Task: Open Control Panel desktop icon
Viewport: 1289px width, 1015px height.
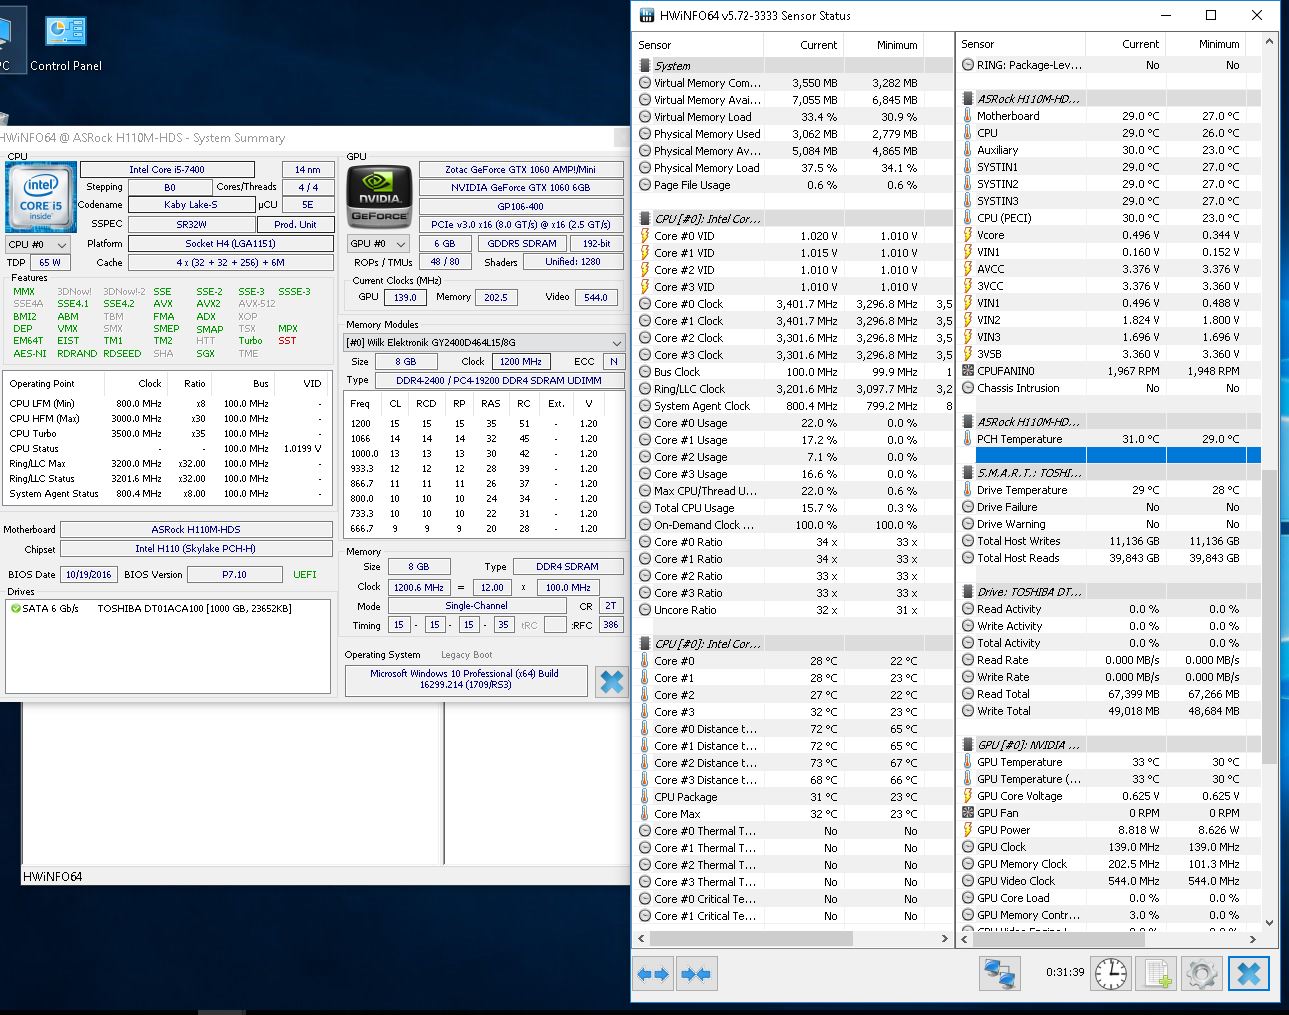Action: [x=66, y=44]
